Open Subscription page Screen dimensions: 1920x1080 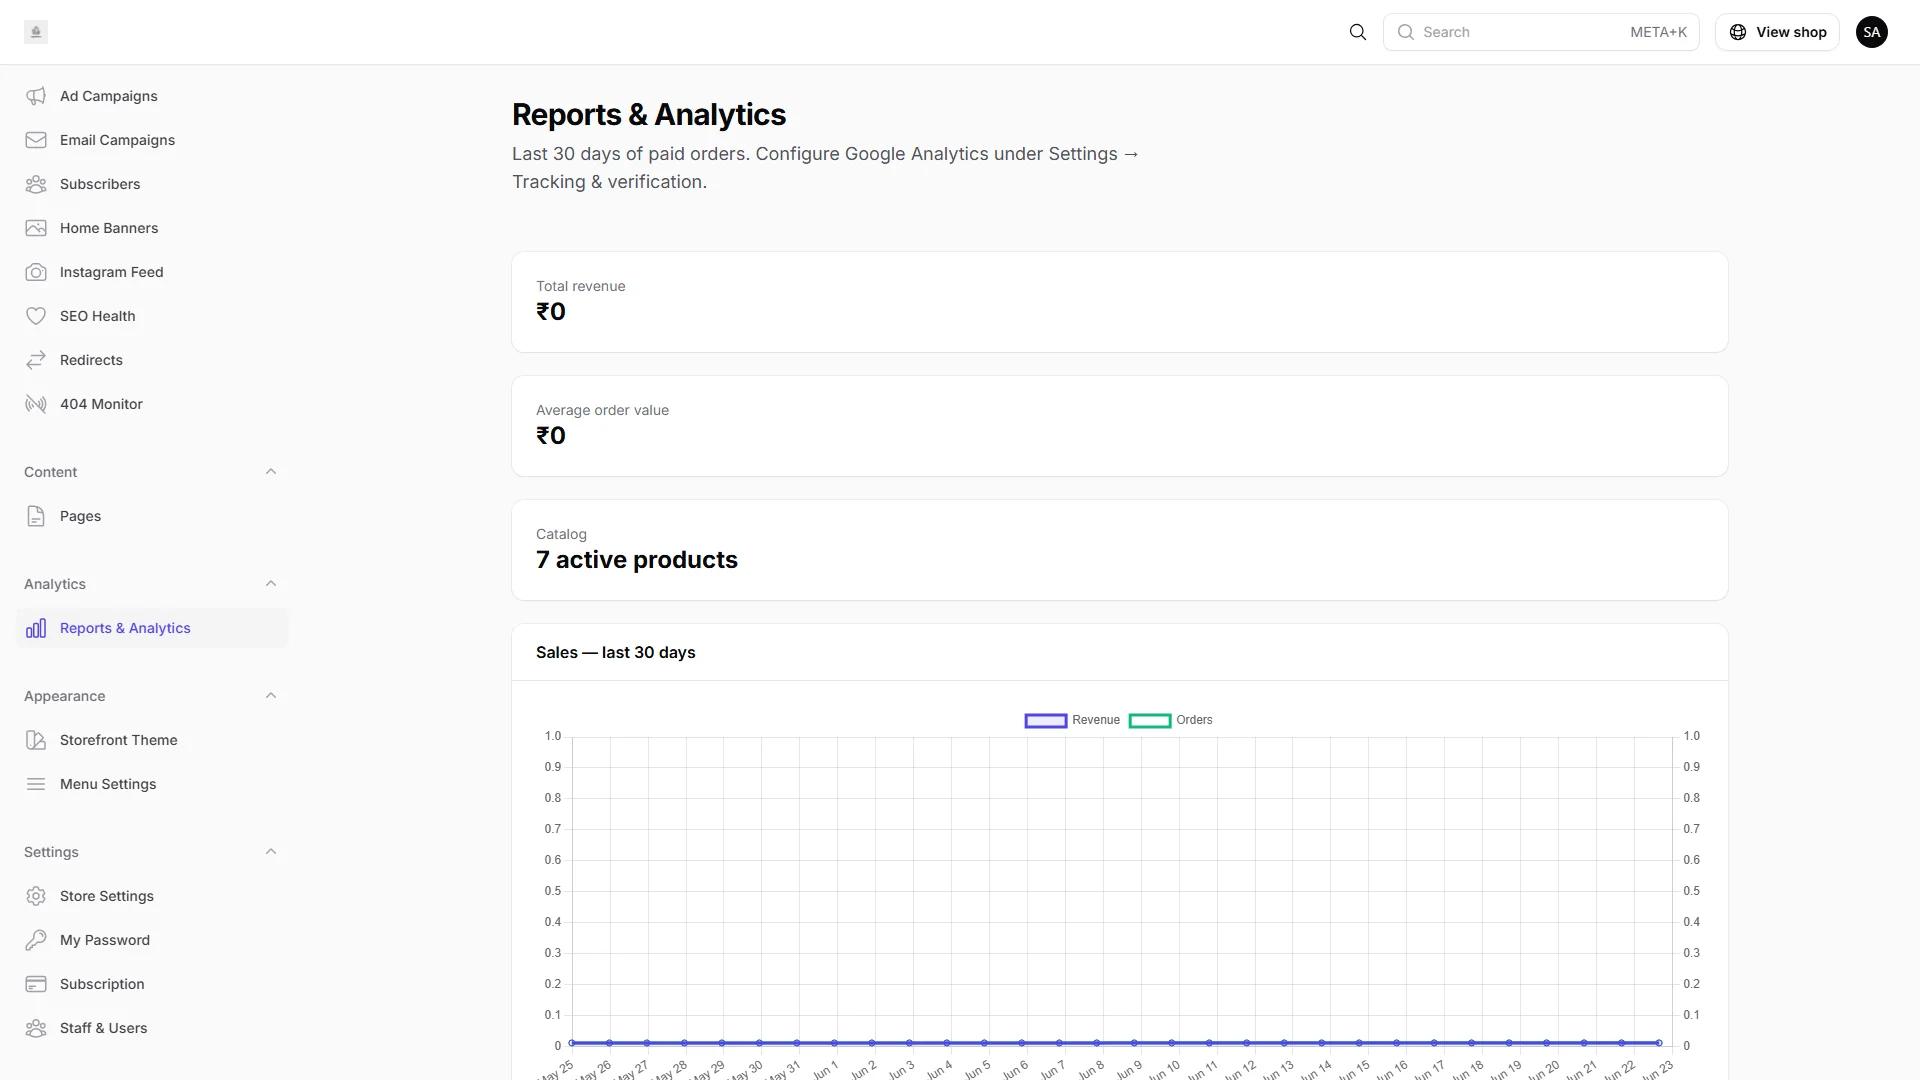coord(152,984)
